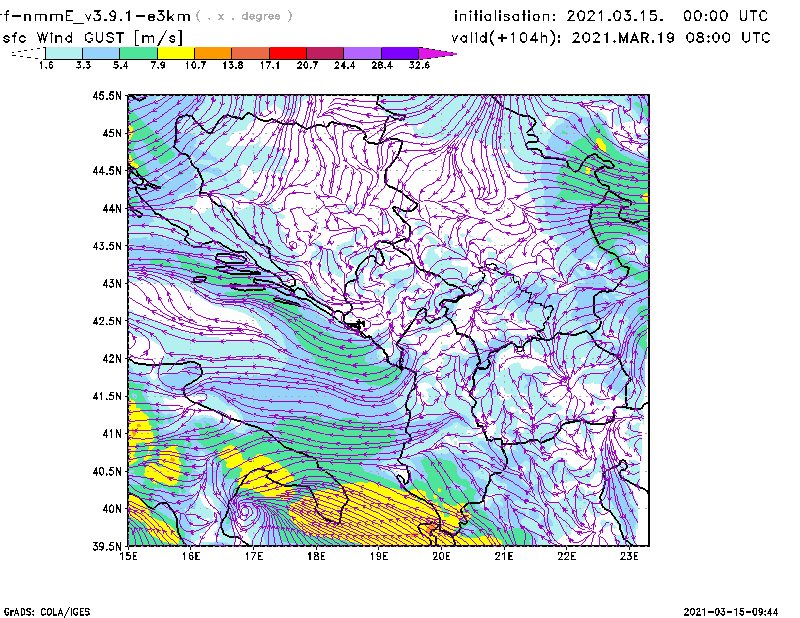Image resolution: width=800 pixels, height=618 pixels.
Task: Click the legend value '1.6'
Action: pos(46,65)
